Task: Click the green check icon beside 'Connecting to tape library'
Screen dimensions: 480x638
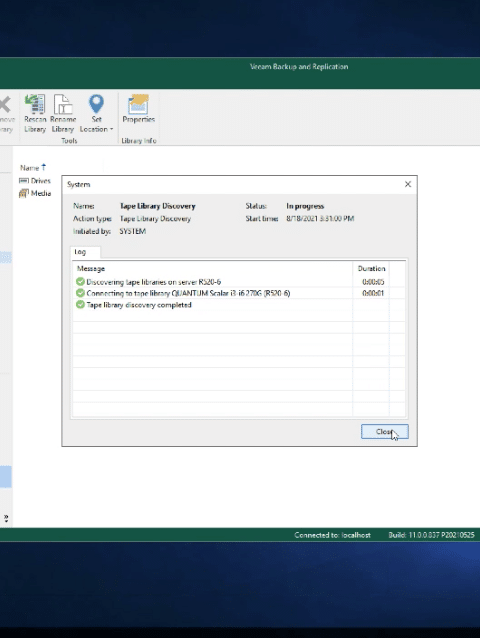Action: tap(80, 293)
